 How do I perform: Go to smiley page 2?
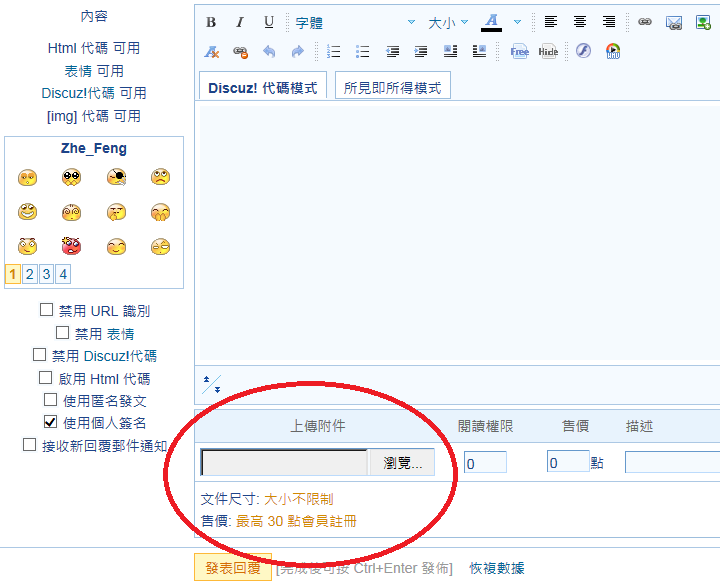[x=29, y=274]
